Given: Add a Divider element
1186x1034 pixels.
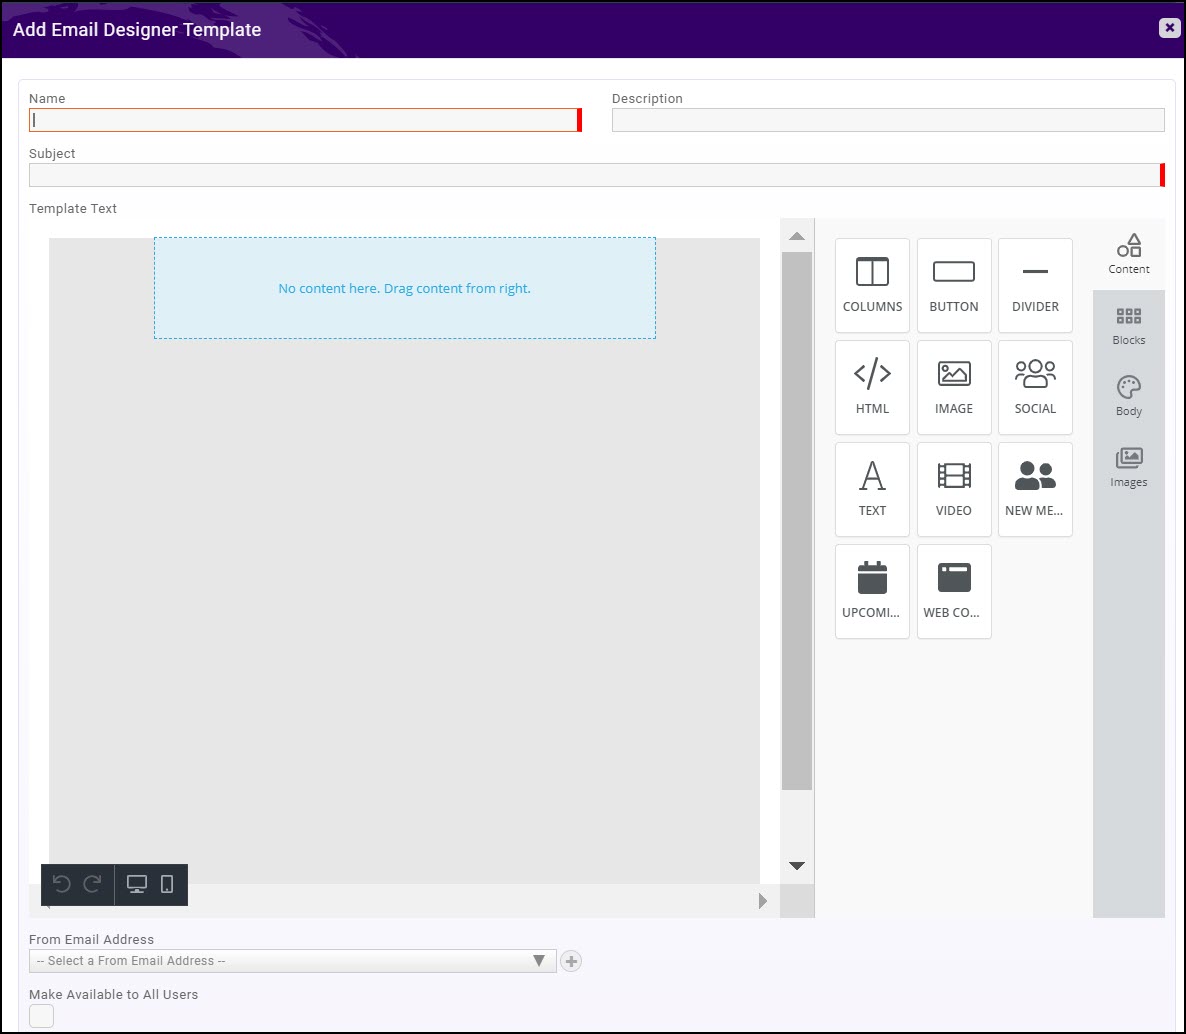Looking at the screenshot, I should [1034, 285].
